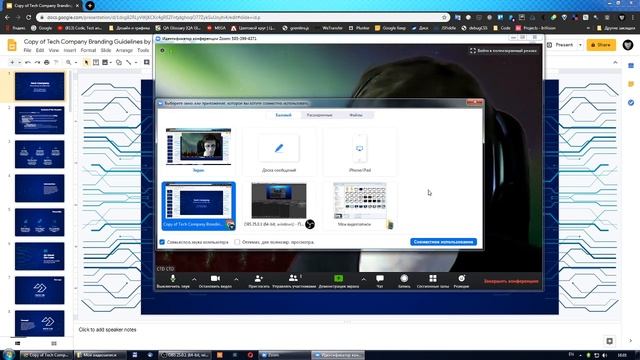This screenshot has width=640, height=360.
Task: Expand the audio options arrow beside microphone
Action: coord(194,279)
